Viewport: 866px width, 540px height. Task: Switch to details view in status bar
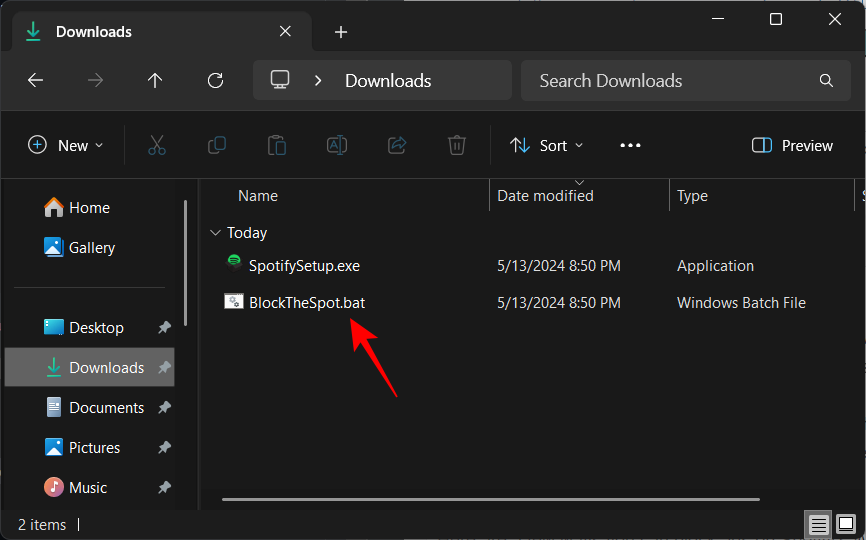click(819, 524)
